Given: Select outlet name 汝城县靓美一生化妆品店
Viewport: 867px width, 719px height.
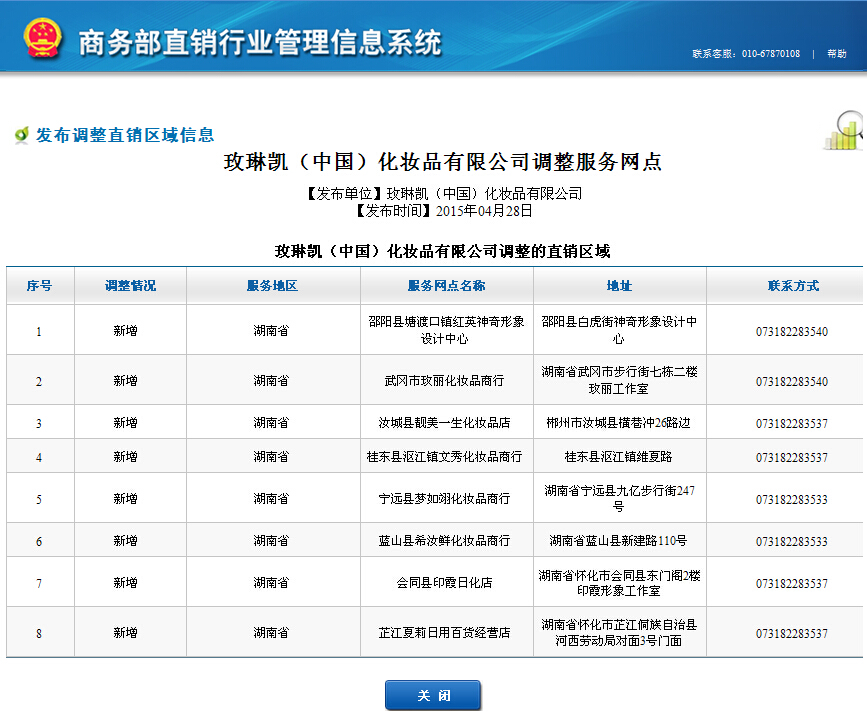Looking at the screenshot, I should pos(445,423).
